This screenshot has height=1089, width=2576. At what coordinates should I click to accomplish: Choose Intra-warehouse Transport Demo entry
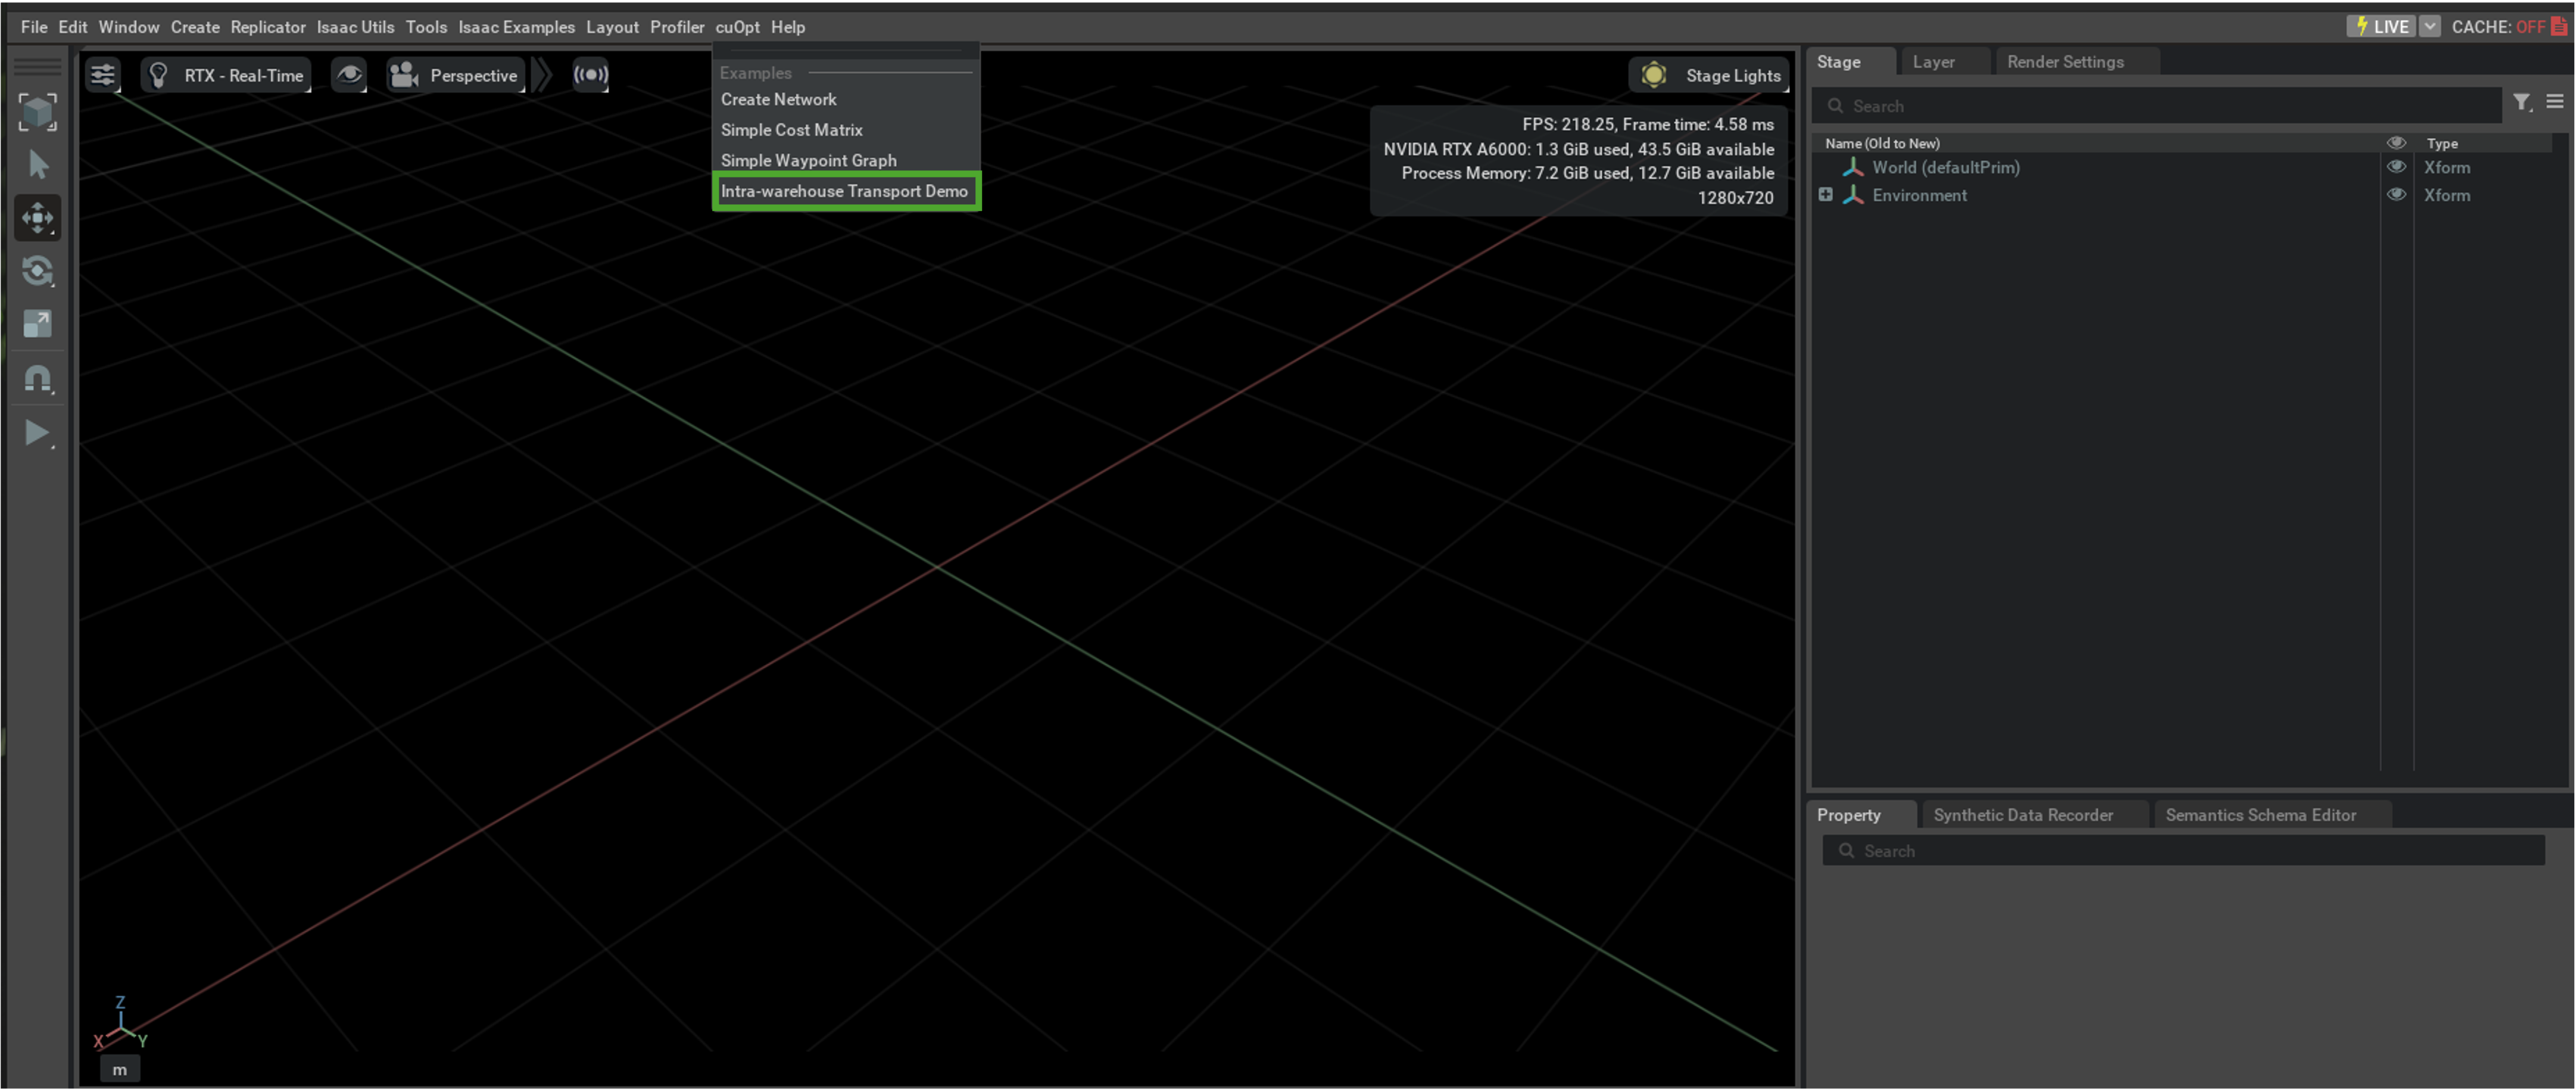pos(844,191)
